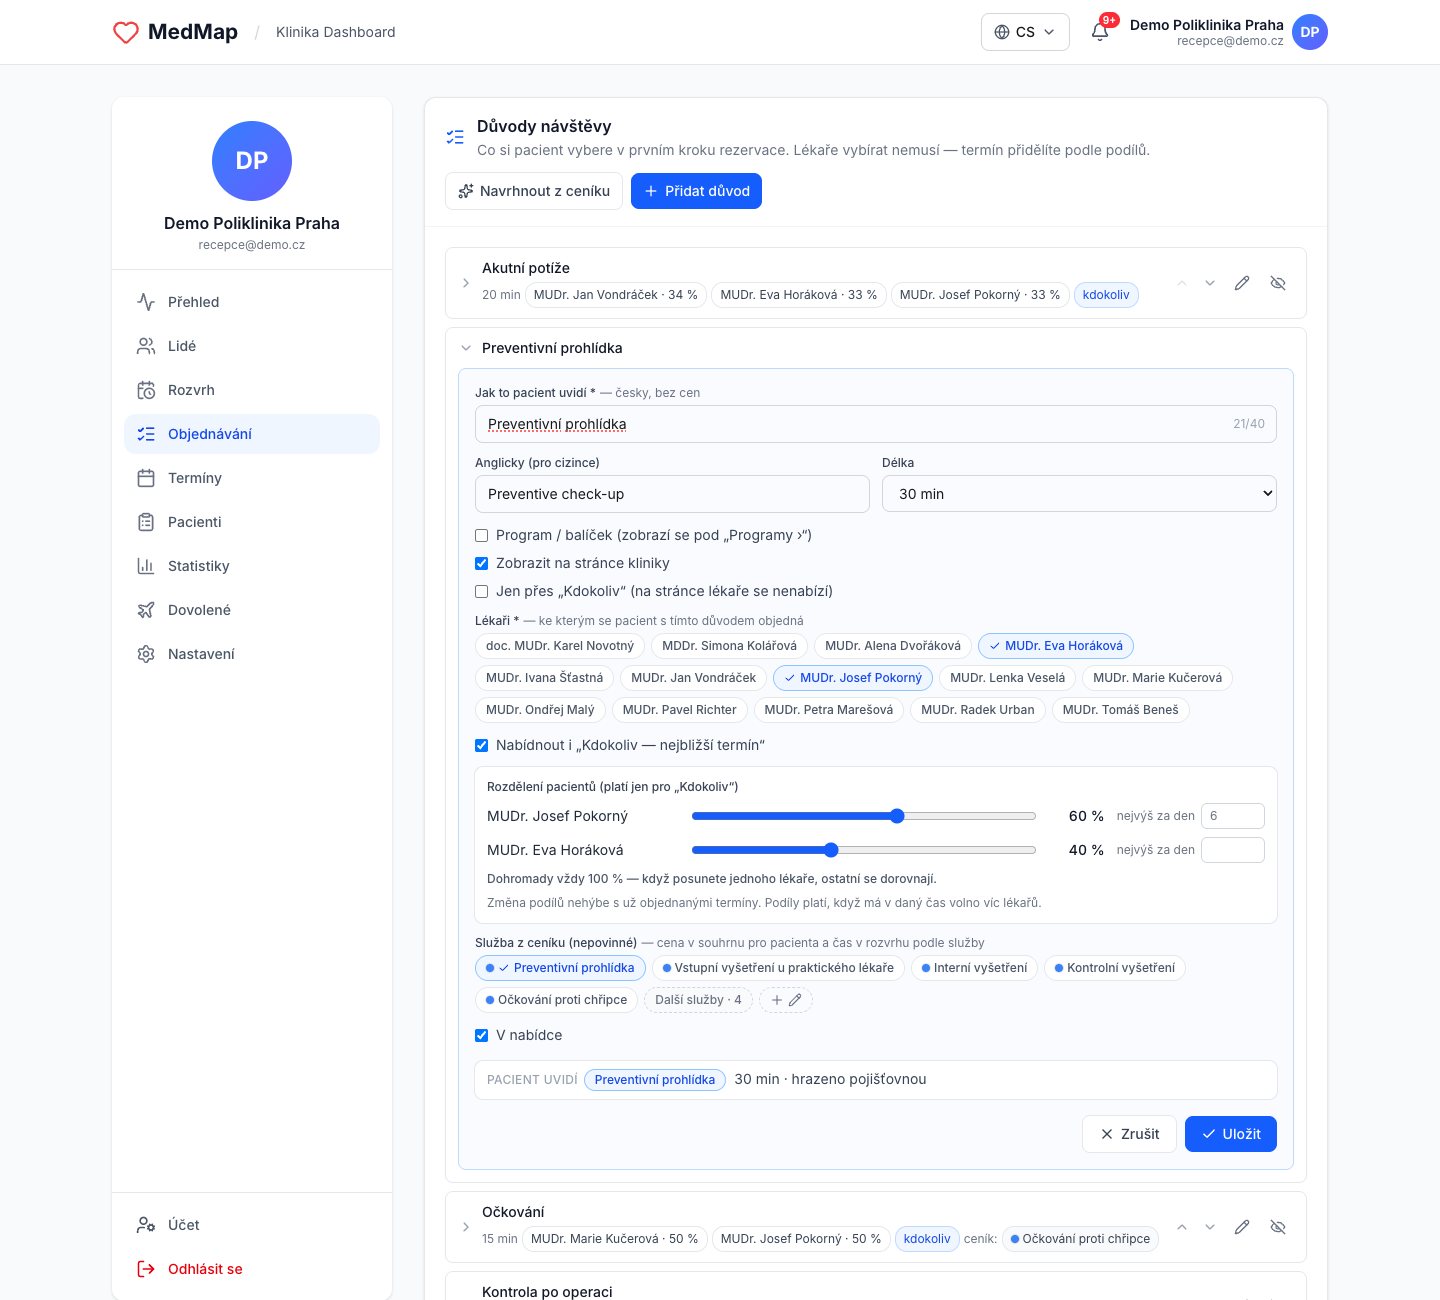Expand Další služby · 4 chip

coord(698,1000)
